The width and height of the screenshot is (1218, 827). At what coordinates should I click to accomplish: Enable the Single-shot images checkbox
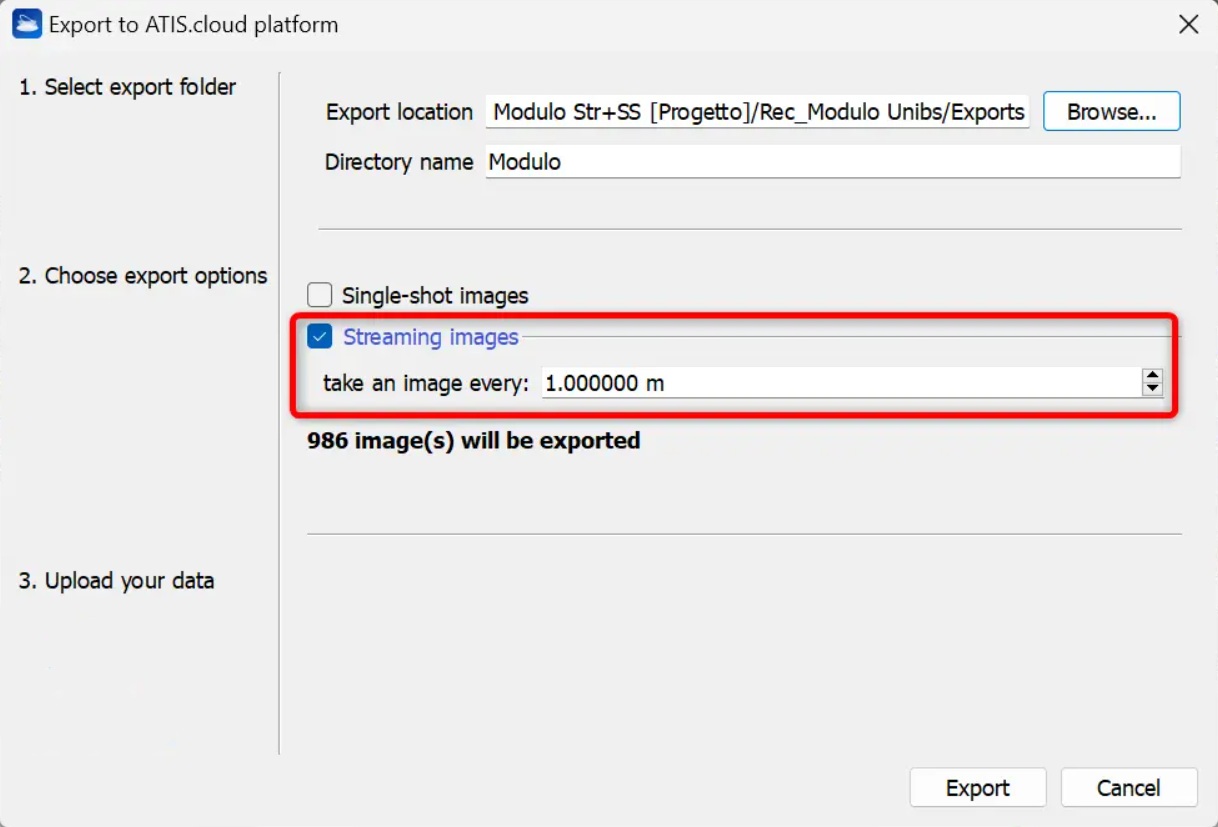tap(320, 295)
